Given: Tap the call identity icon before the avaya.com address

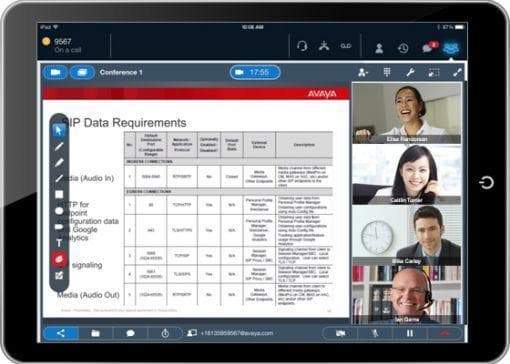Looking at the screenshot, I should tap(192, 333).
